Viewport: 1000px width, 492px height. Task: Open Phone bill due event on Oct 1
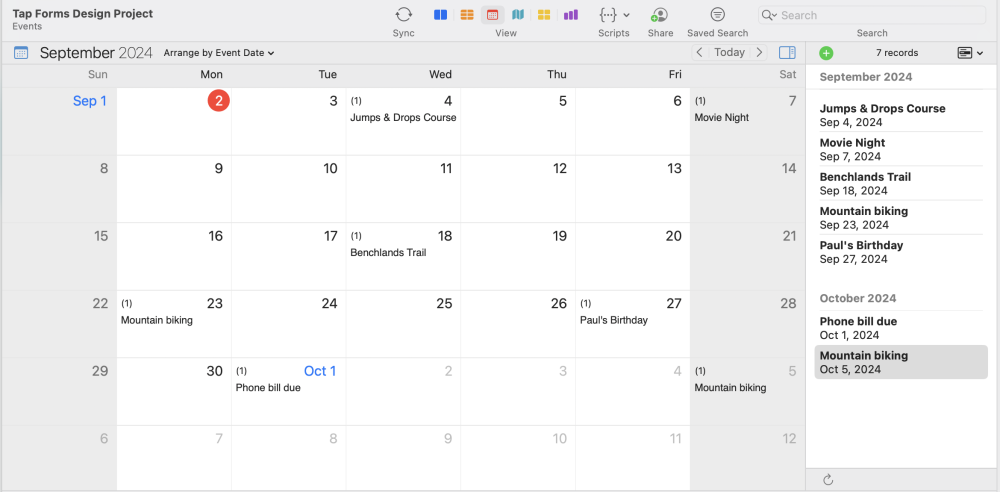pyautogui.click(x=268, y=387)
